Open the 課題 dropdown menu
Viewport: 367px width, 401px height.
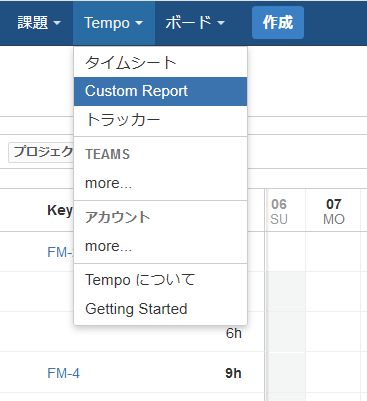tap(39, 23)
